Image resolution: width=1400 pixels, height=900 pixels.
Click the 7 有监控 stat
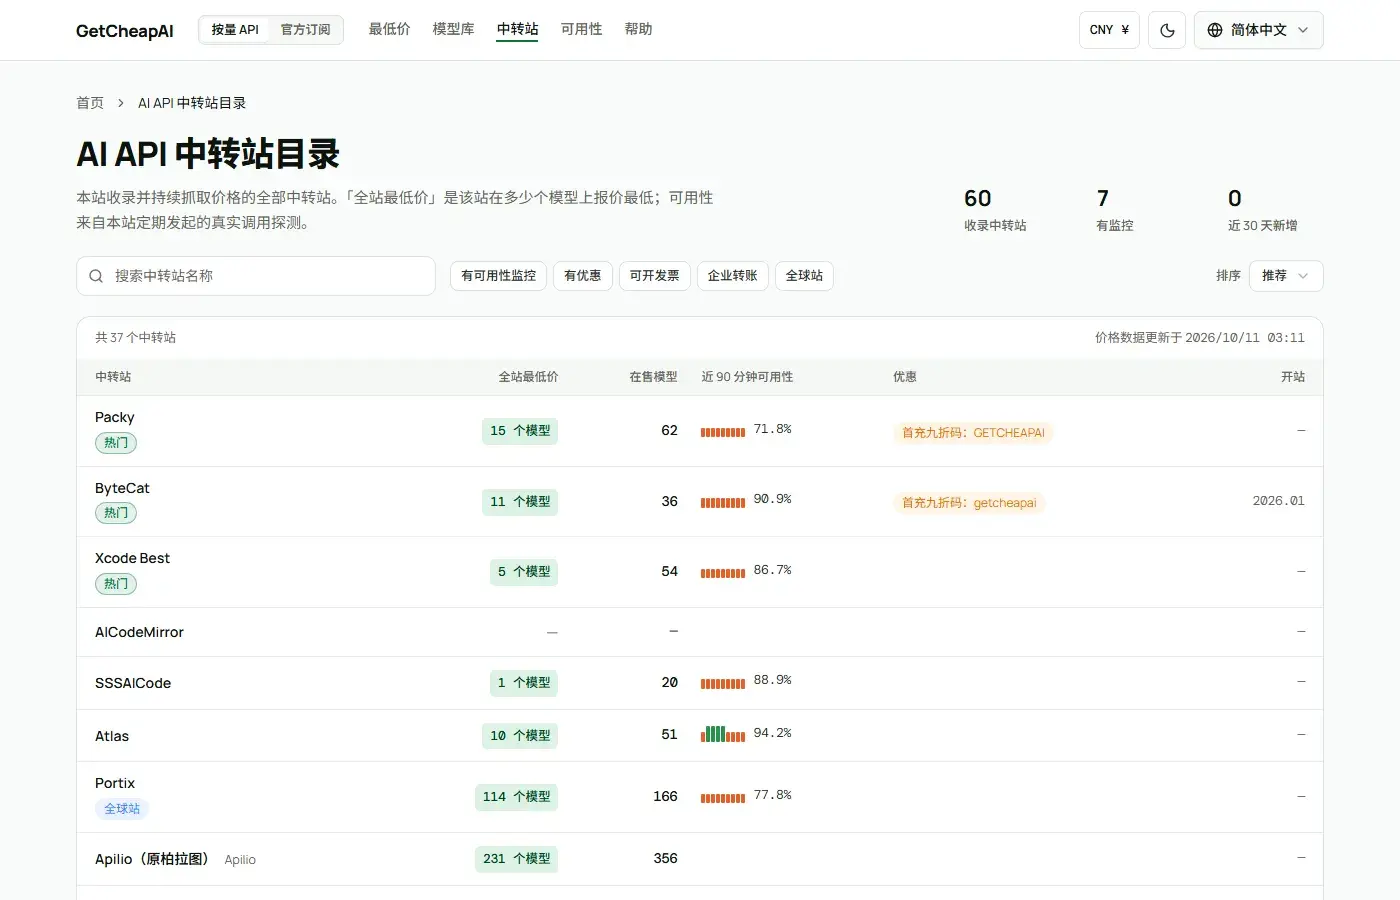coord(1115,210)
